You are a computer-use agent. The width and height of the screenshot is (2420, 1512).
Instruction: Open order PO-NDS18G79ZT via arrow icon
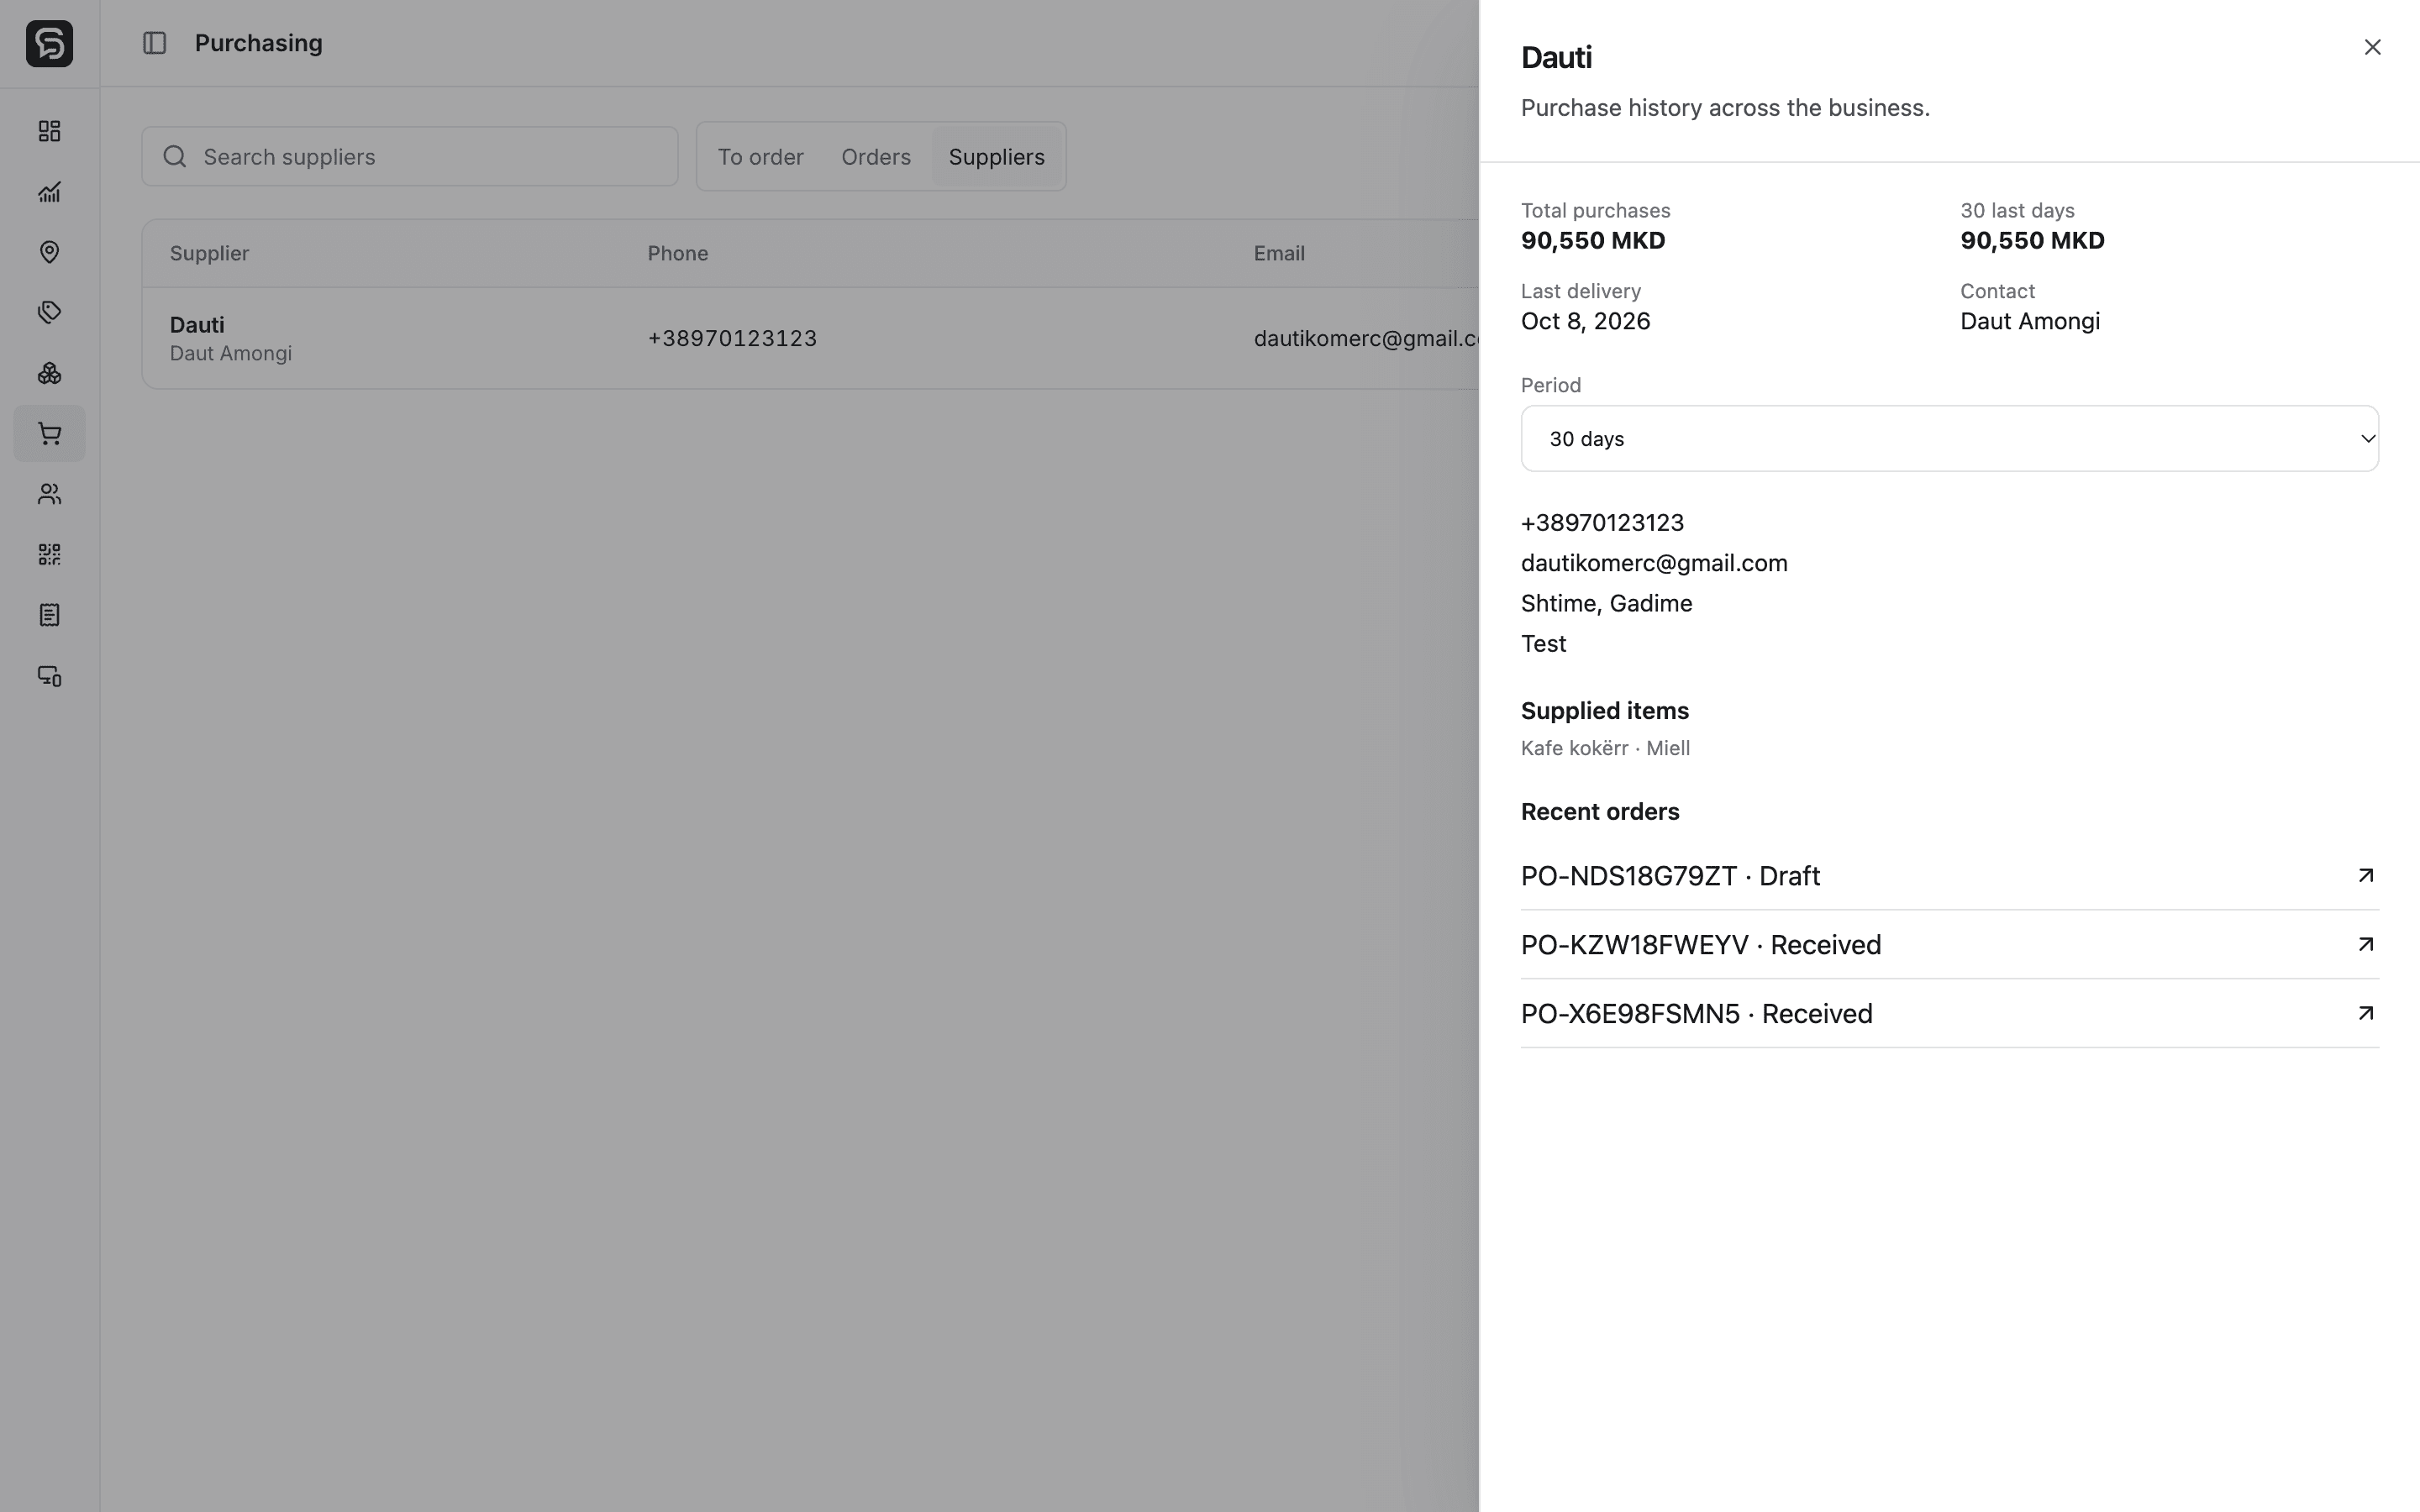[2365, 875]
